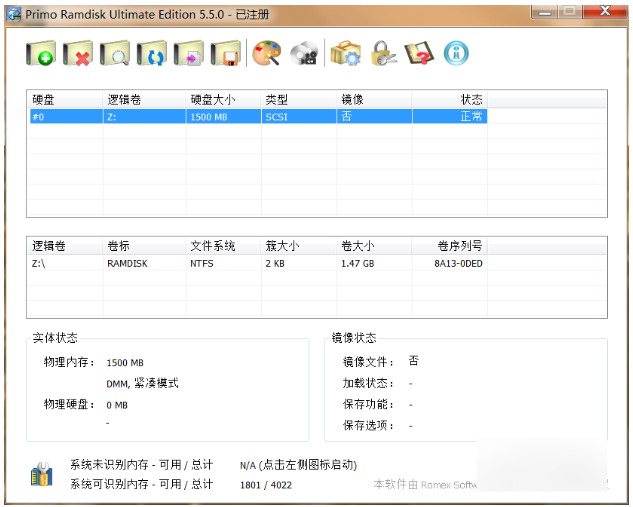Click the application icon in title bar
This screenshot has width=633, height=507.
click(14, 15)
